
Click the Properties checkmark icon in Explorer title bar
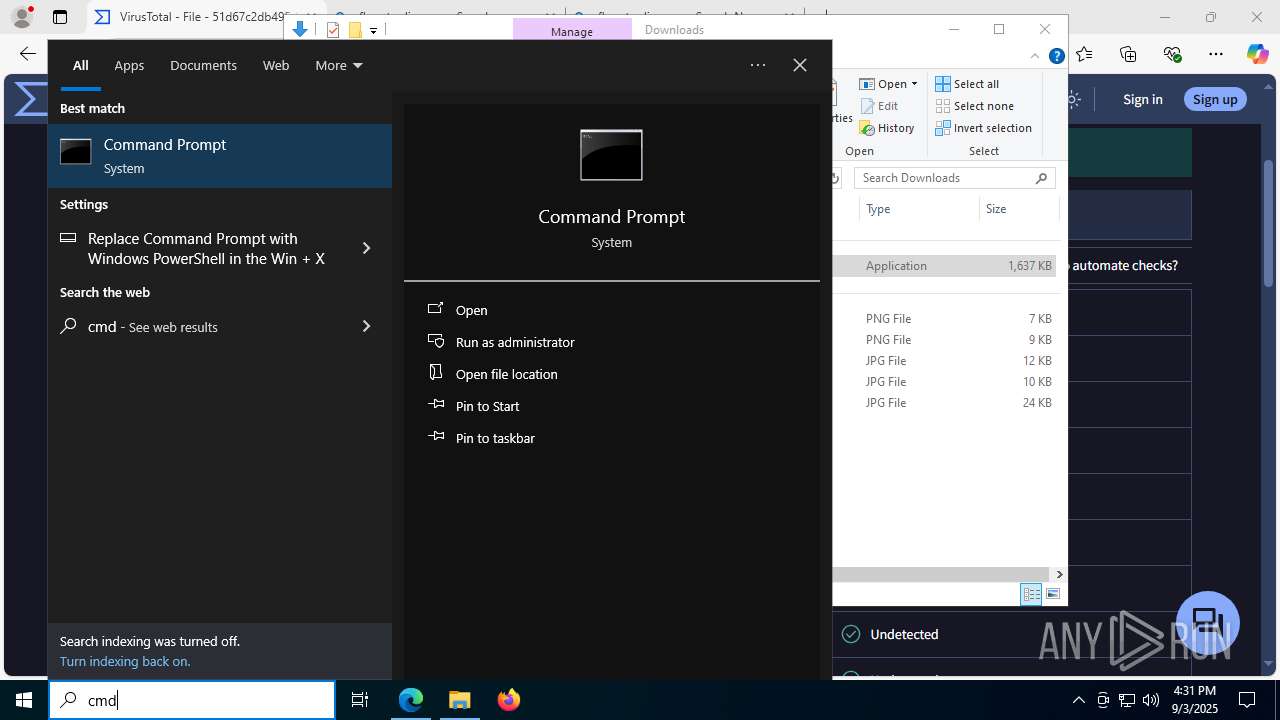[333, 30]
